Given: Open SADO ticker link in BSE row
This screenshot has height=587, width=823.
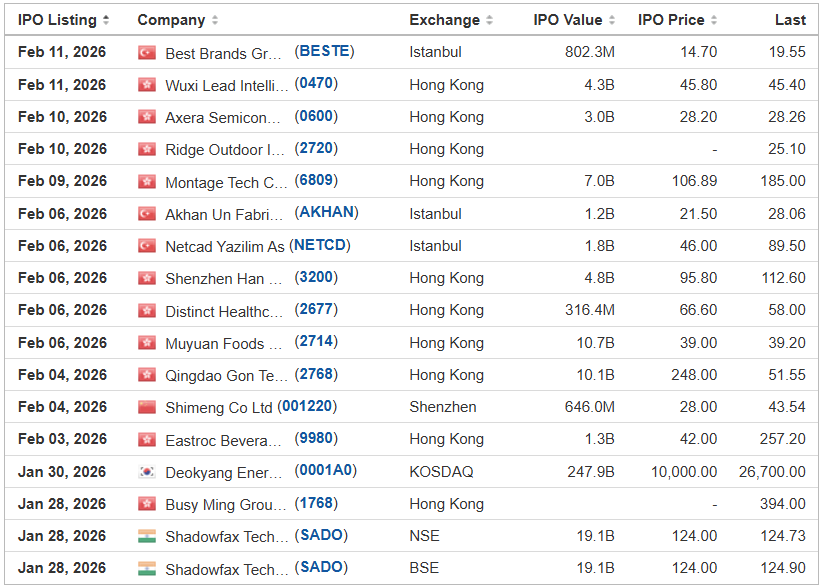Looking at the screenshot, I should point(321,567).
